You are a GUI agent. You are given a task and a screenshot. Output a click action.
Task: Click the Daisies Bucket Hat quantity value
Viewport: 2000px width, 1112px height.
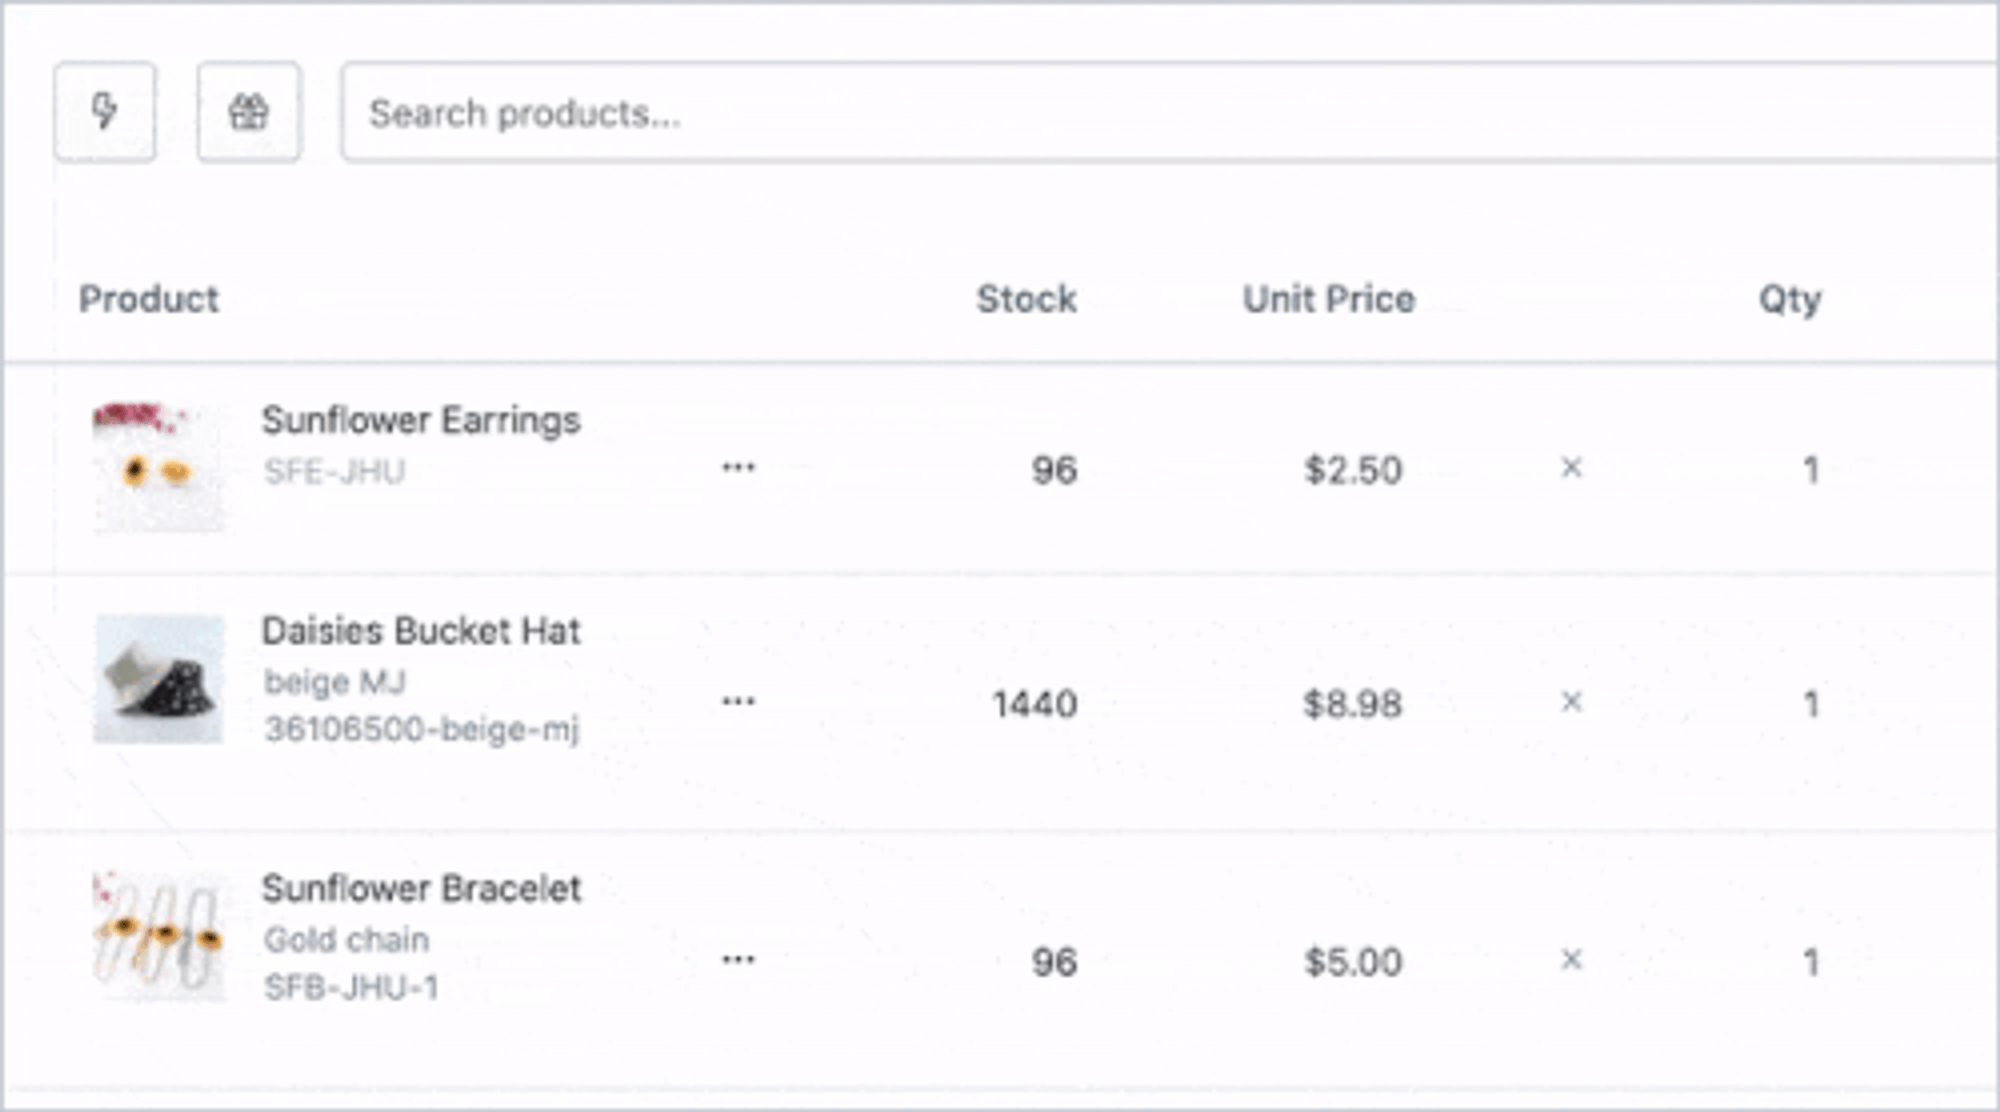[x=1810, y=704]
